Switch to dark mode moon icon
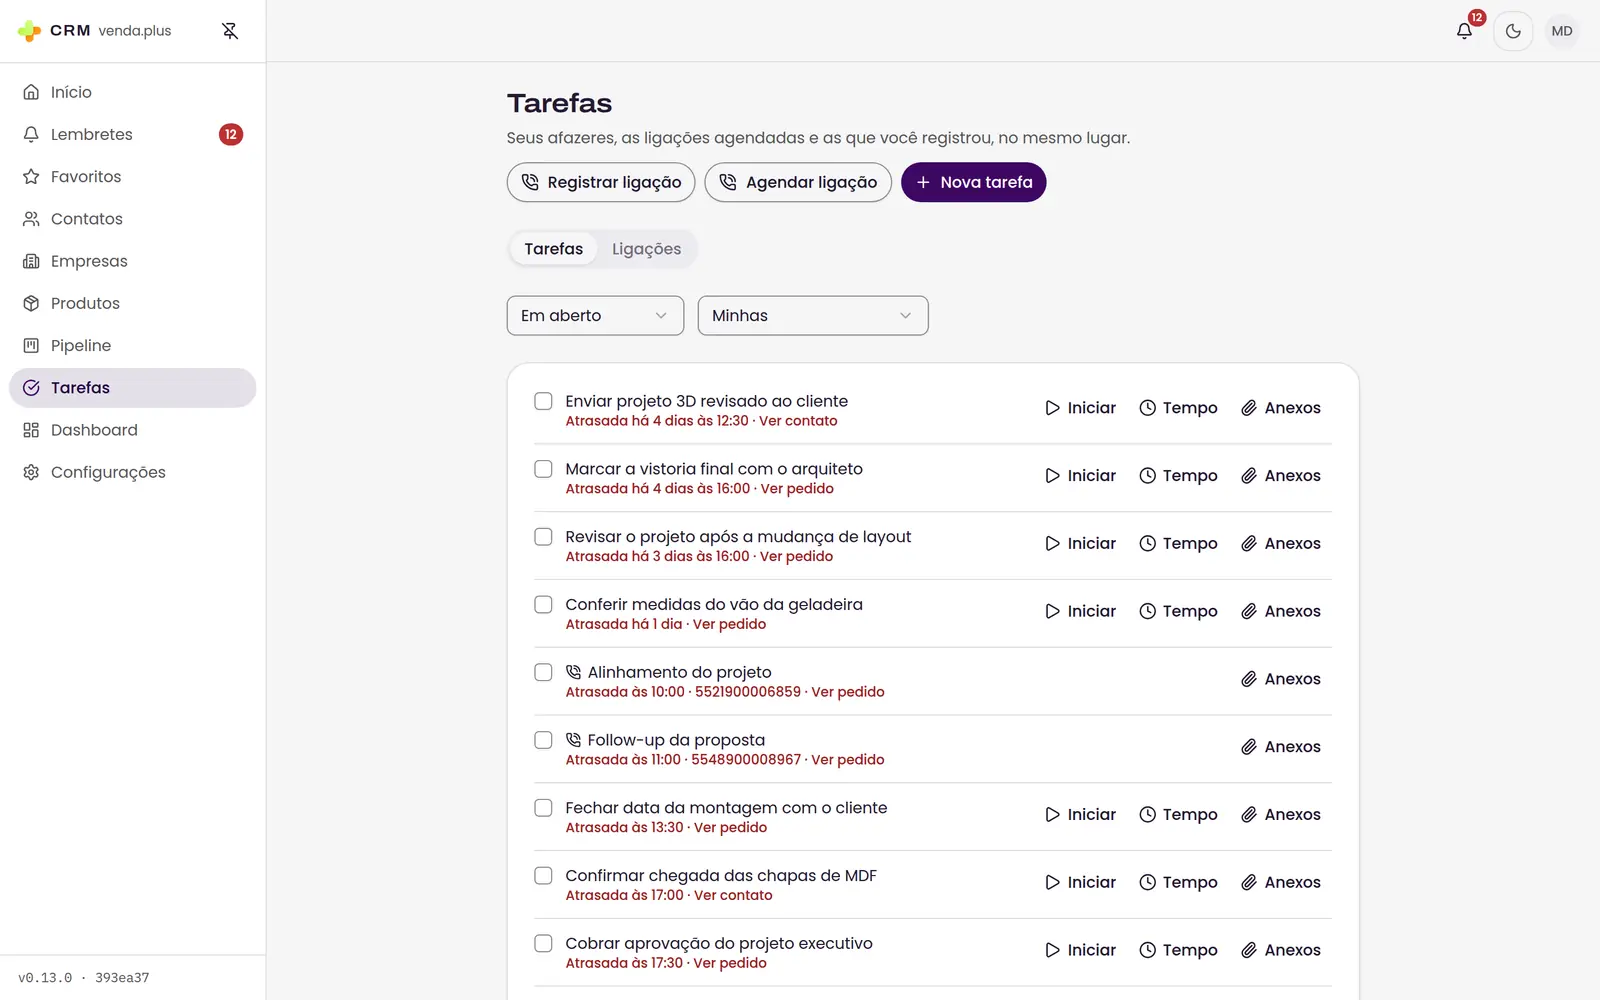Viewport: 1600px width, 1000px height. coord(1513,31)
